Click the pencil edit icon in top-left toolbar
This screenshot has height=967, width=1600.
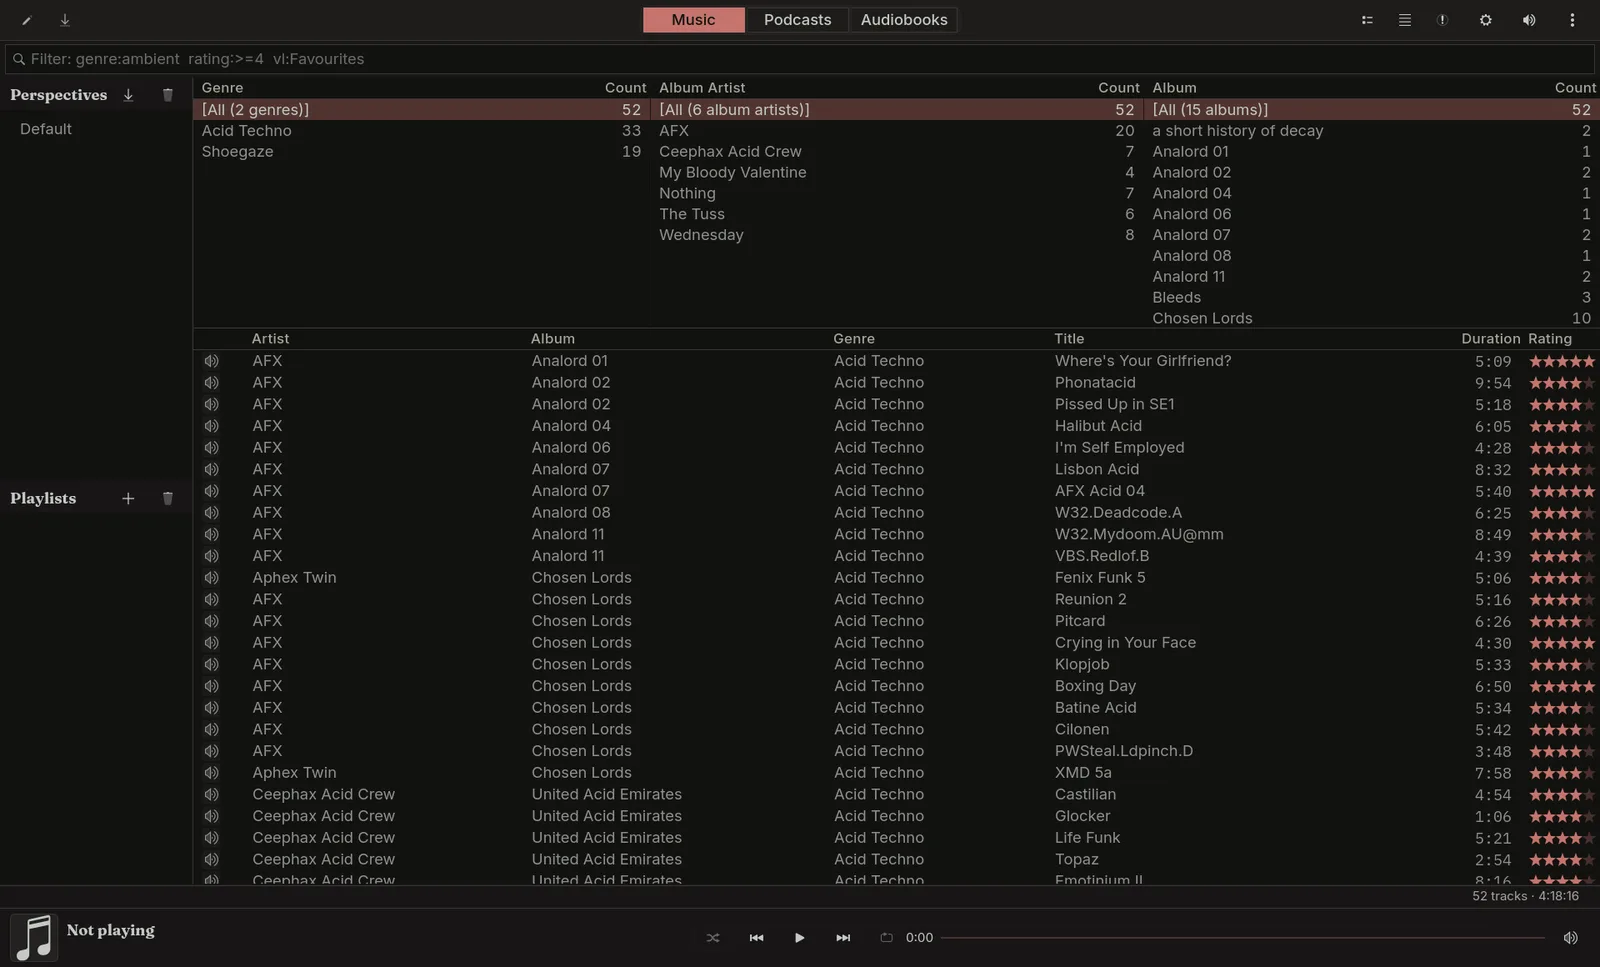point(27,20)
